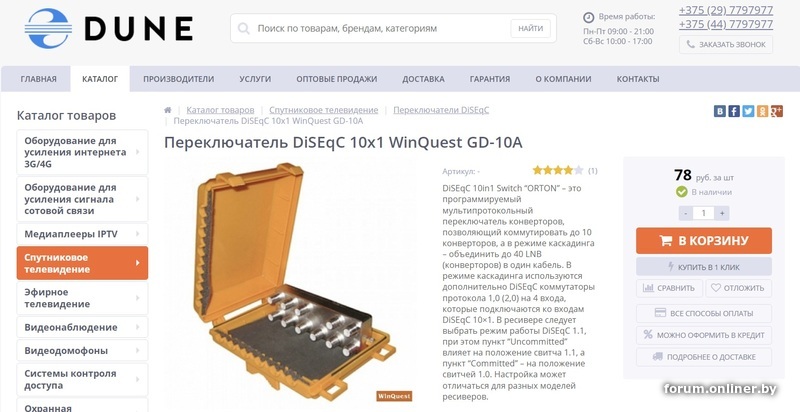Decrease quantity with minus button
Viewport: 800px width, 412px height.
[x=686, y=213]
